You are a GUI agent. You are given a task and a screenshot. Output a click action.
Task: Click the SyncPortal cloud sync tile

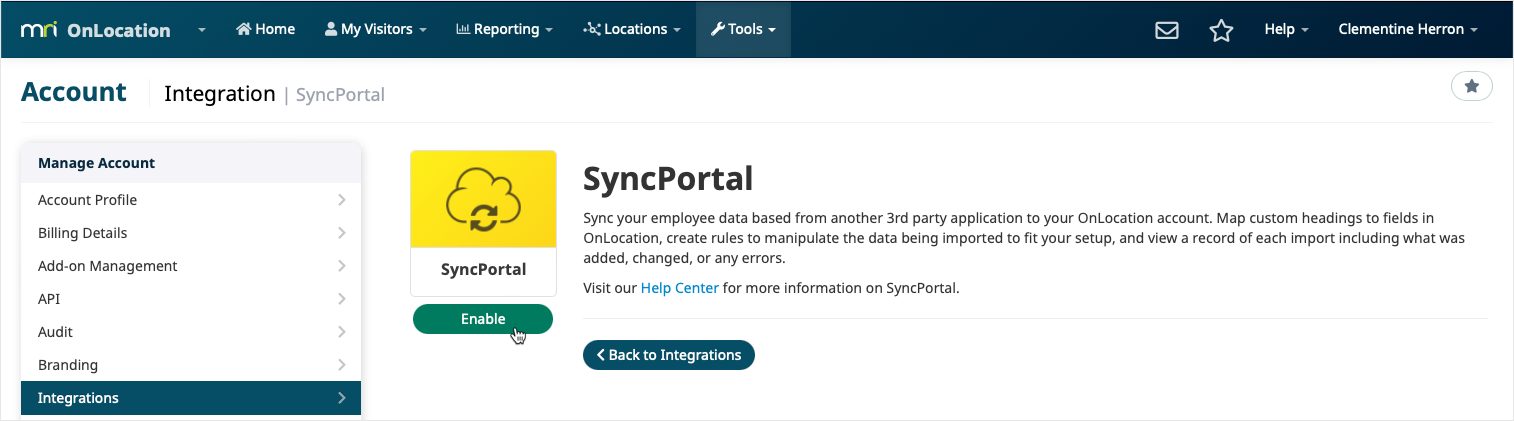(483, 223)
